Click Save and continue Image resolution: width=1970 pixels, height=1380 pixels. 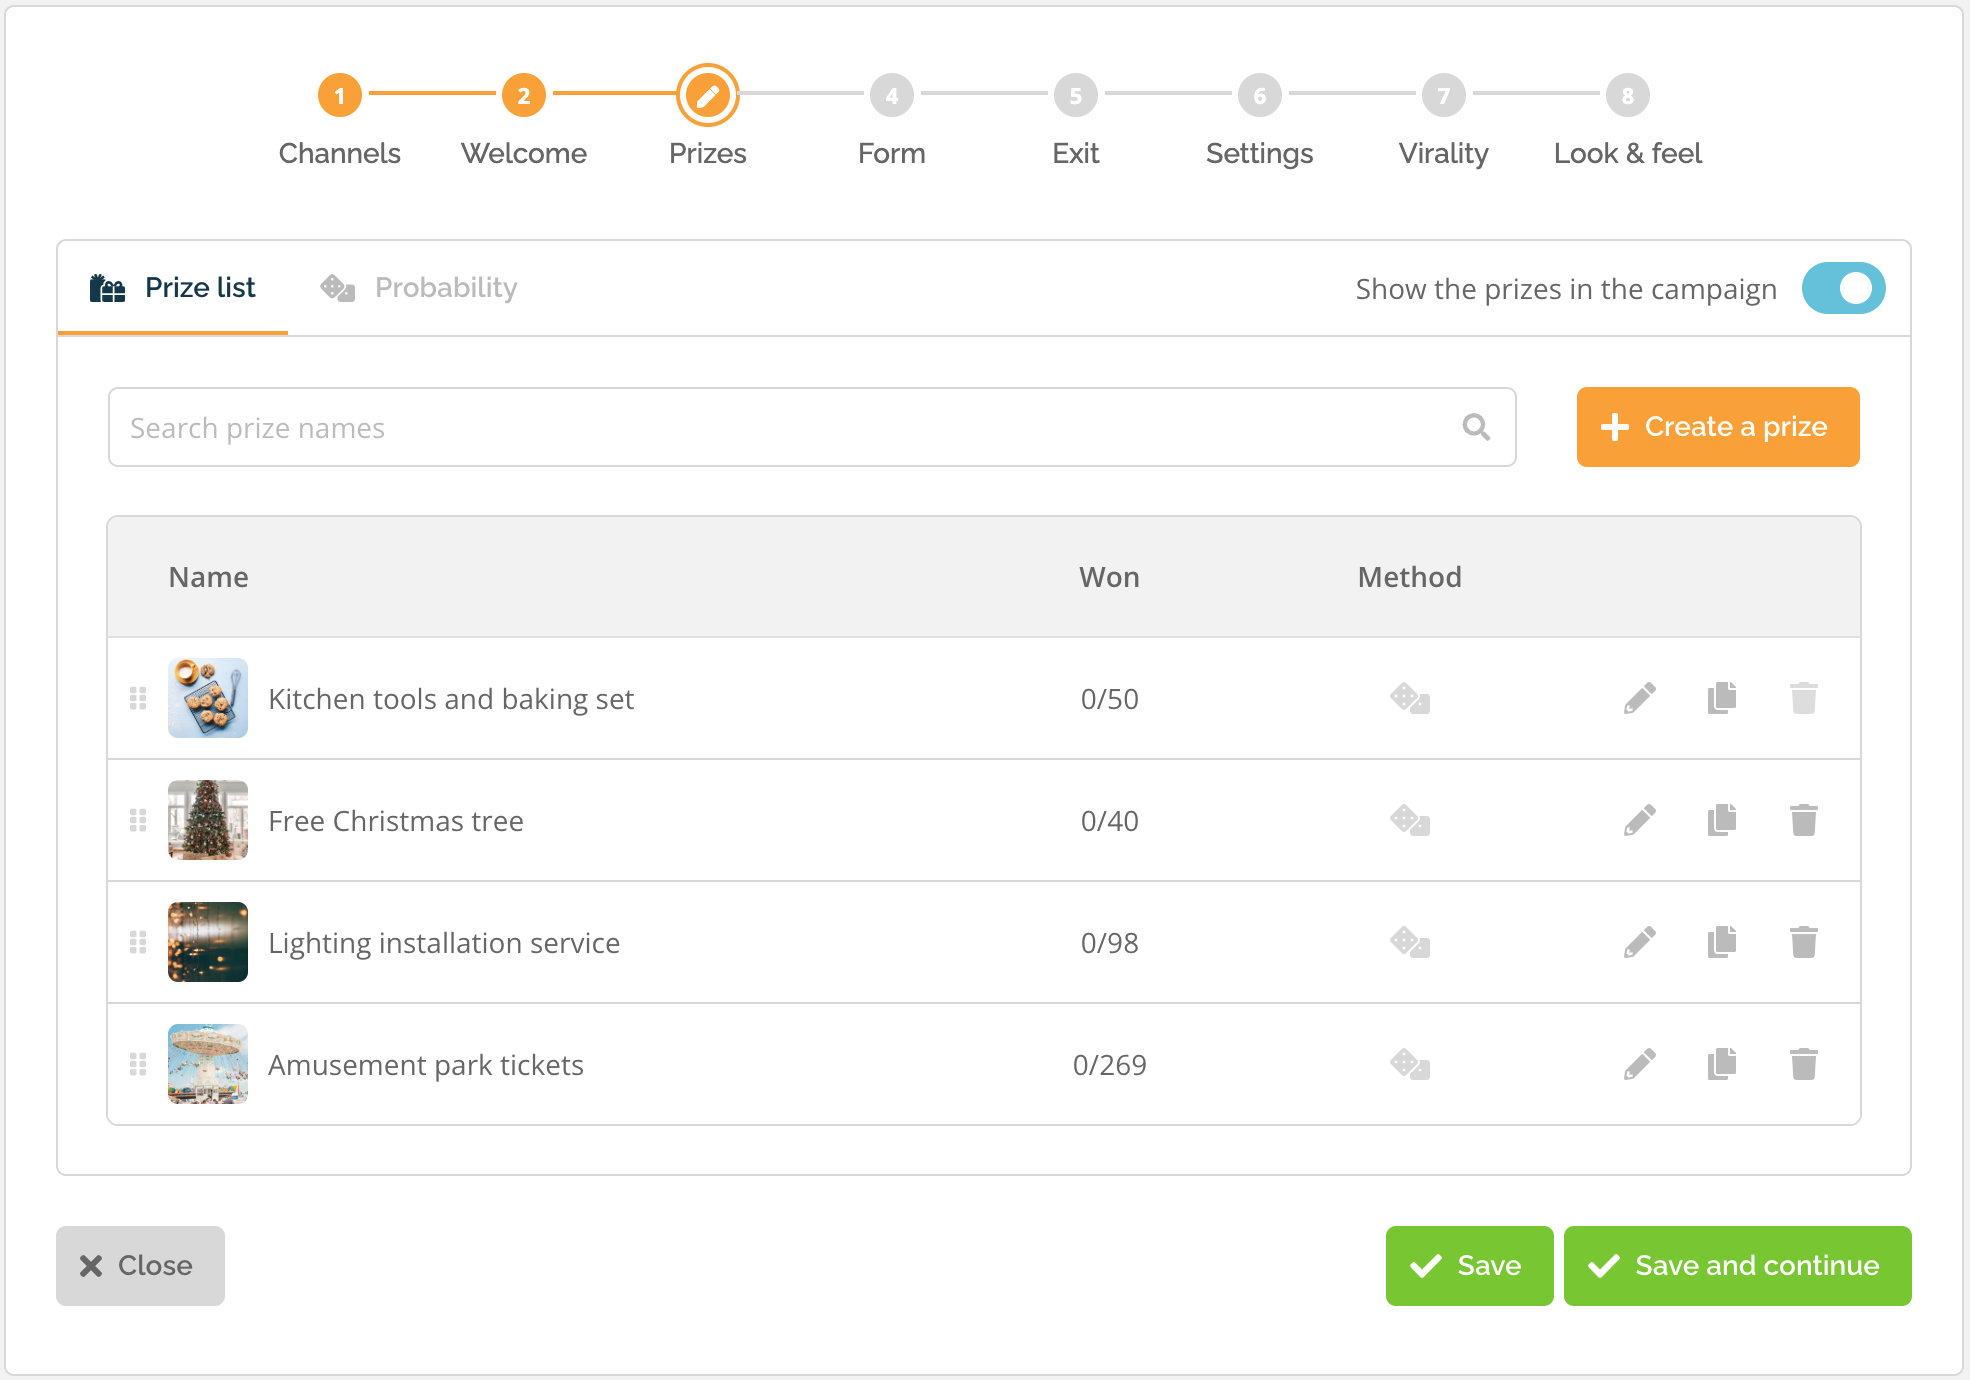coord(1738,1265)
